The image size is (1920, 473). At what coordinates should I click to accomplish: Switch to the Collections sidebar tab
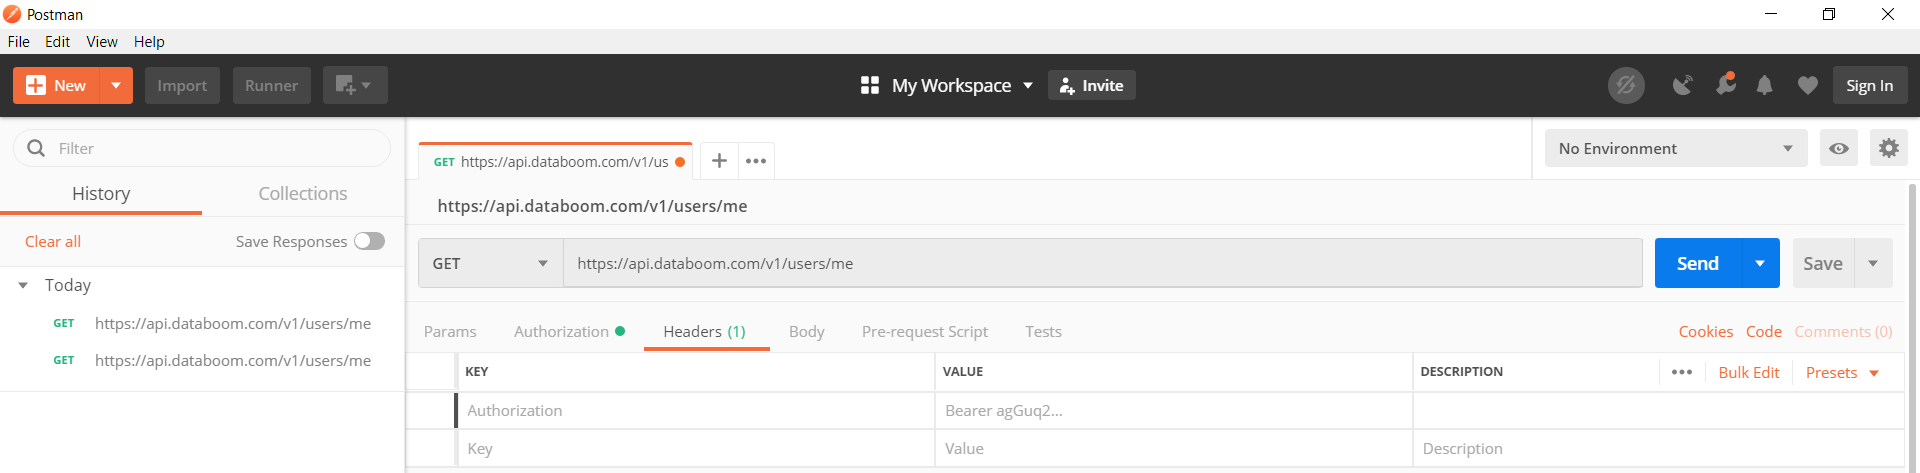[303, 194]
